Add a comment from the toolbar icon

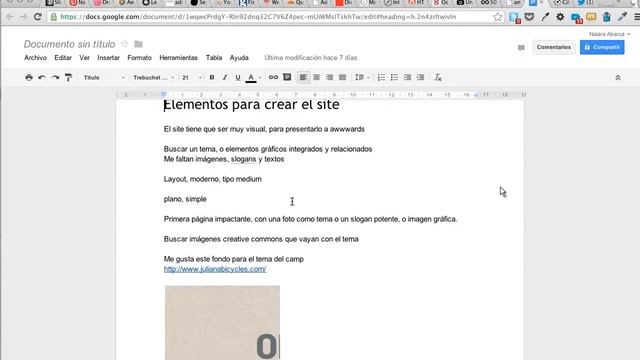(x=287, y=77)
